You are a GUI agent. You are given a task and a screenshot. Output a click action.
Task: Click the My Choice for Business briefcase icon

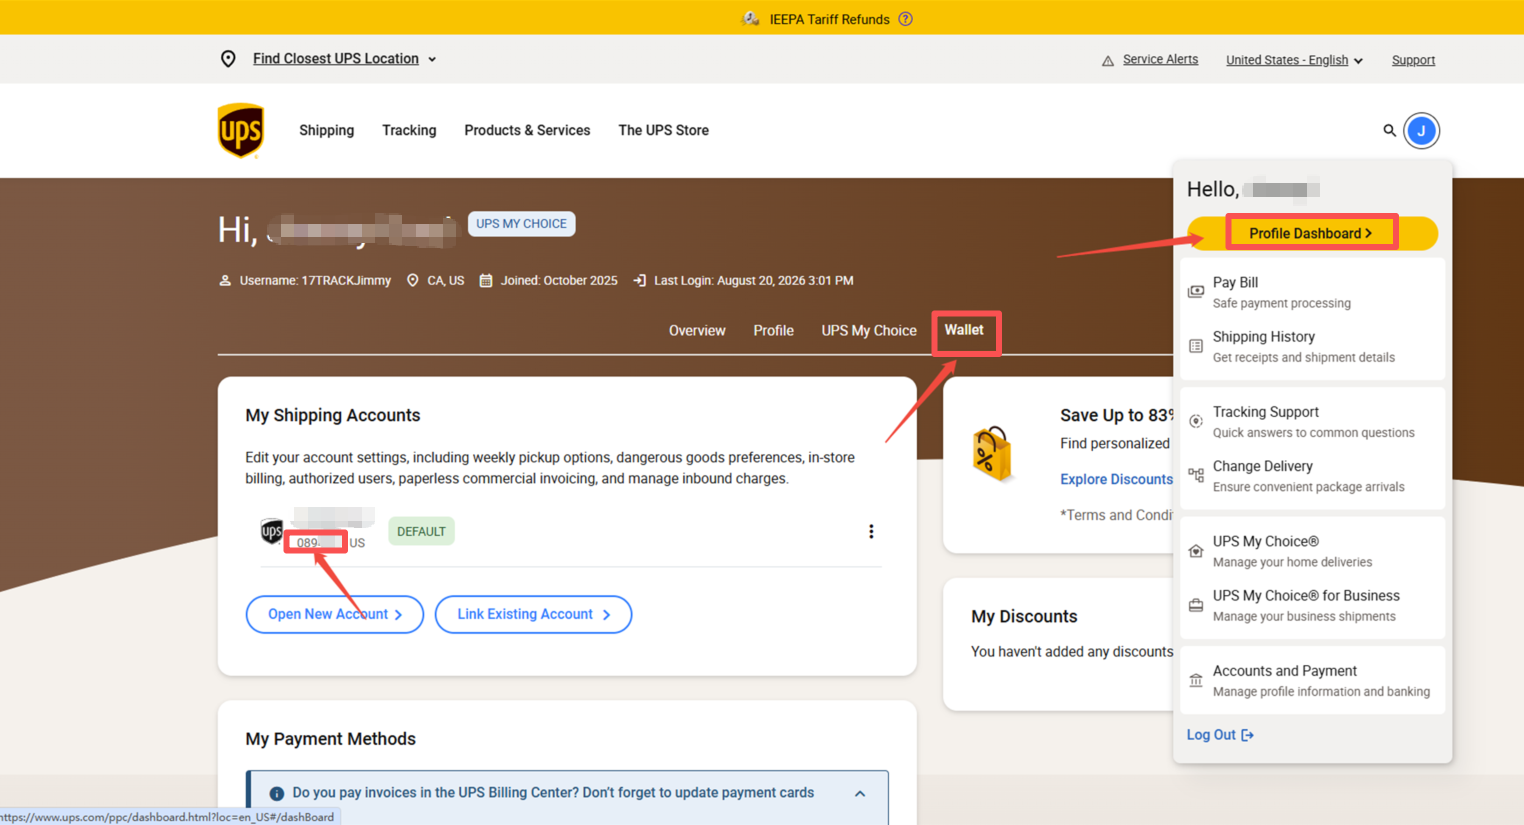pyautogui.click(x=1196, y=605)
